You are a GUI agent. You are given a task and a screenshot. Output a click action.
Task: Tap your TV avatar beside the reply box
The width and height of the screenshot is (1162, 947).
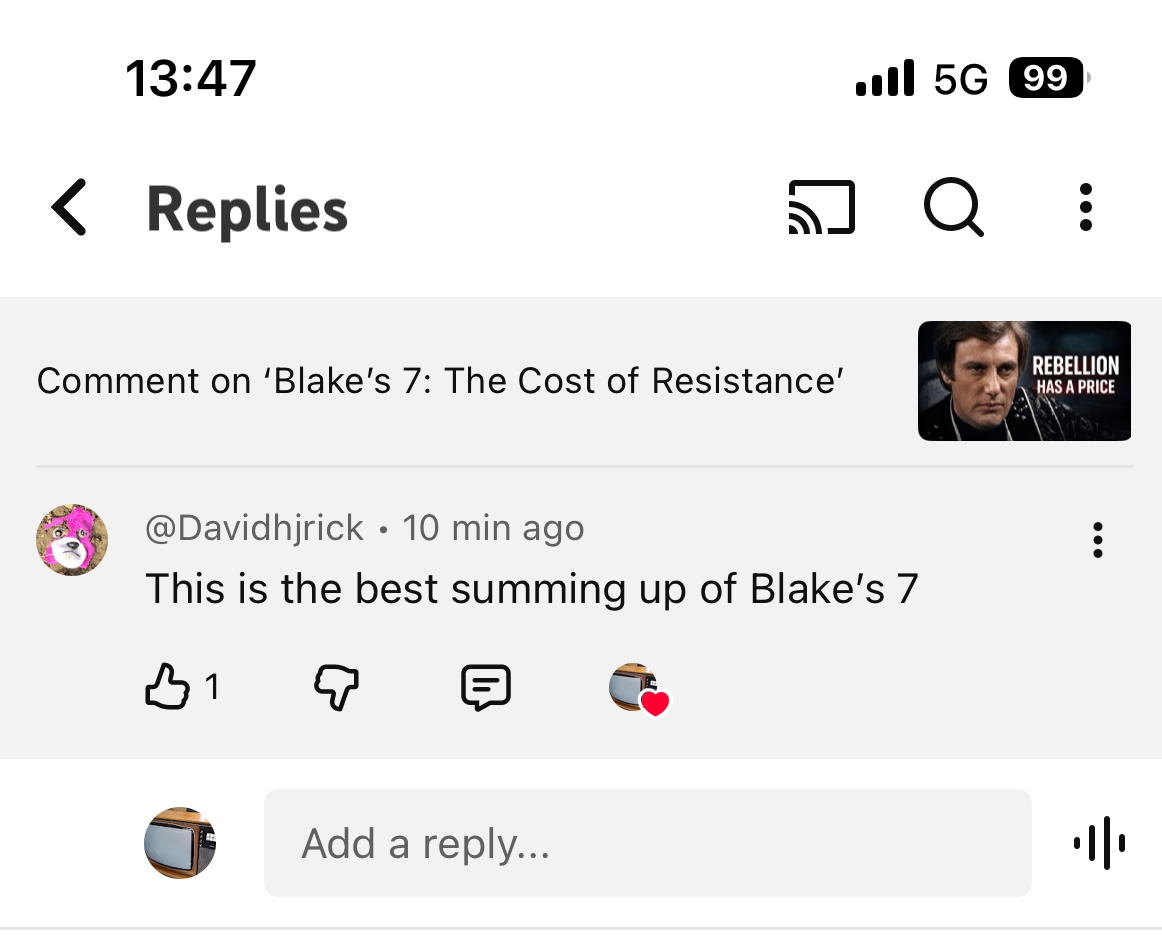181,843
